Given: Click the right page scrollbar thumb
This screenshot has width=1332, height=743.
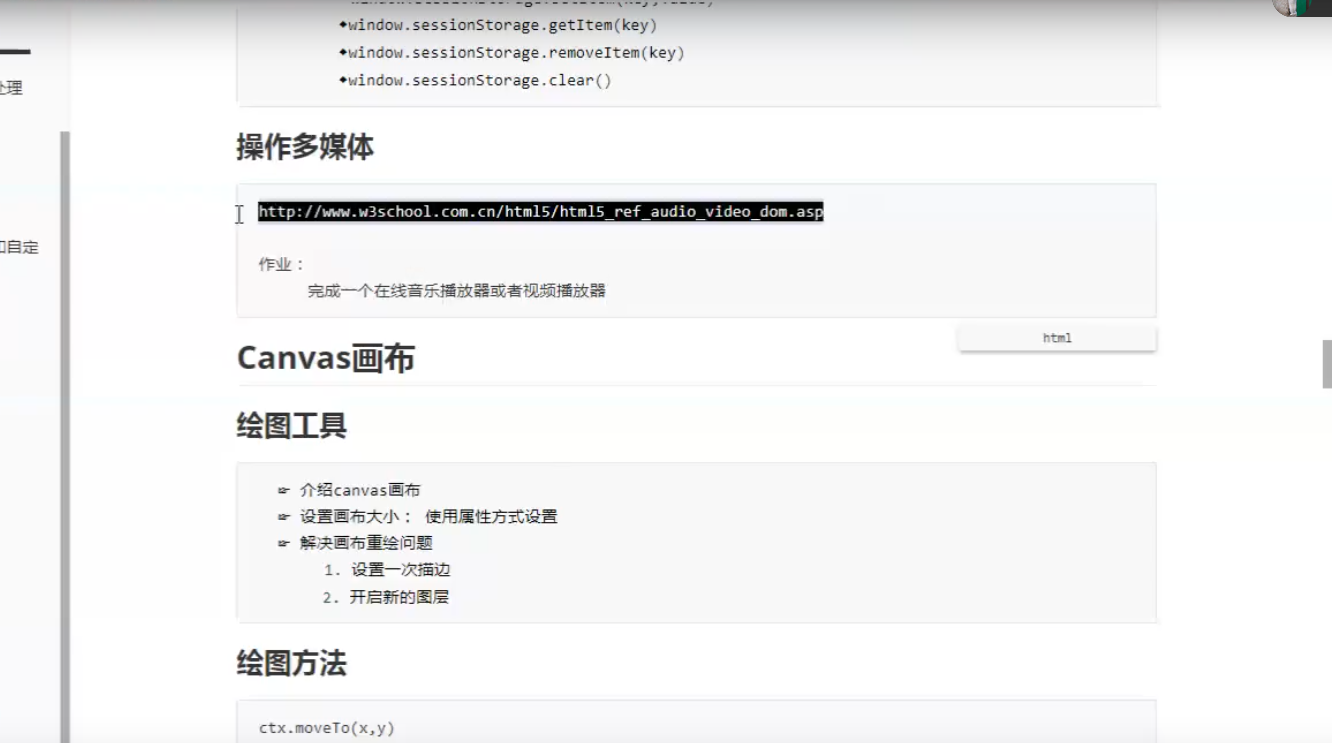Looking at the screenshot, I should 1327,363.
